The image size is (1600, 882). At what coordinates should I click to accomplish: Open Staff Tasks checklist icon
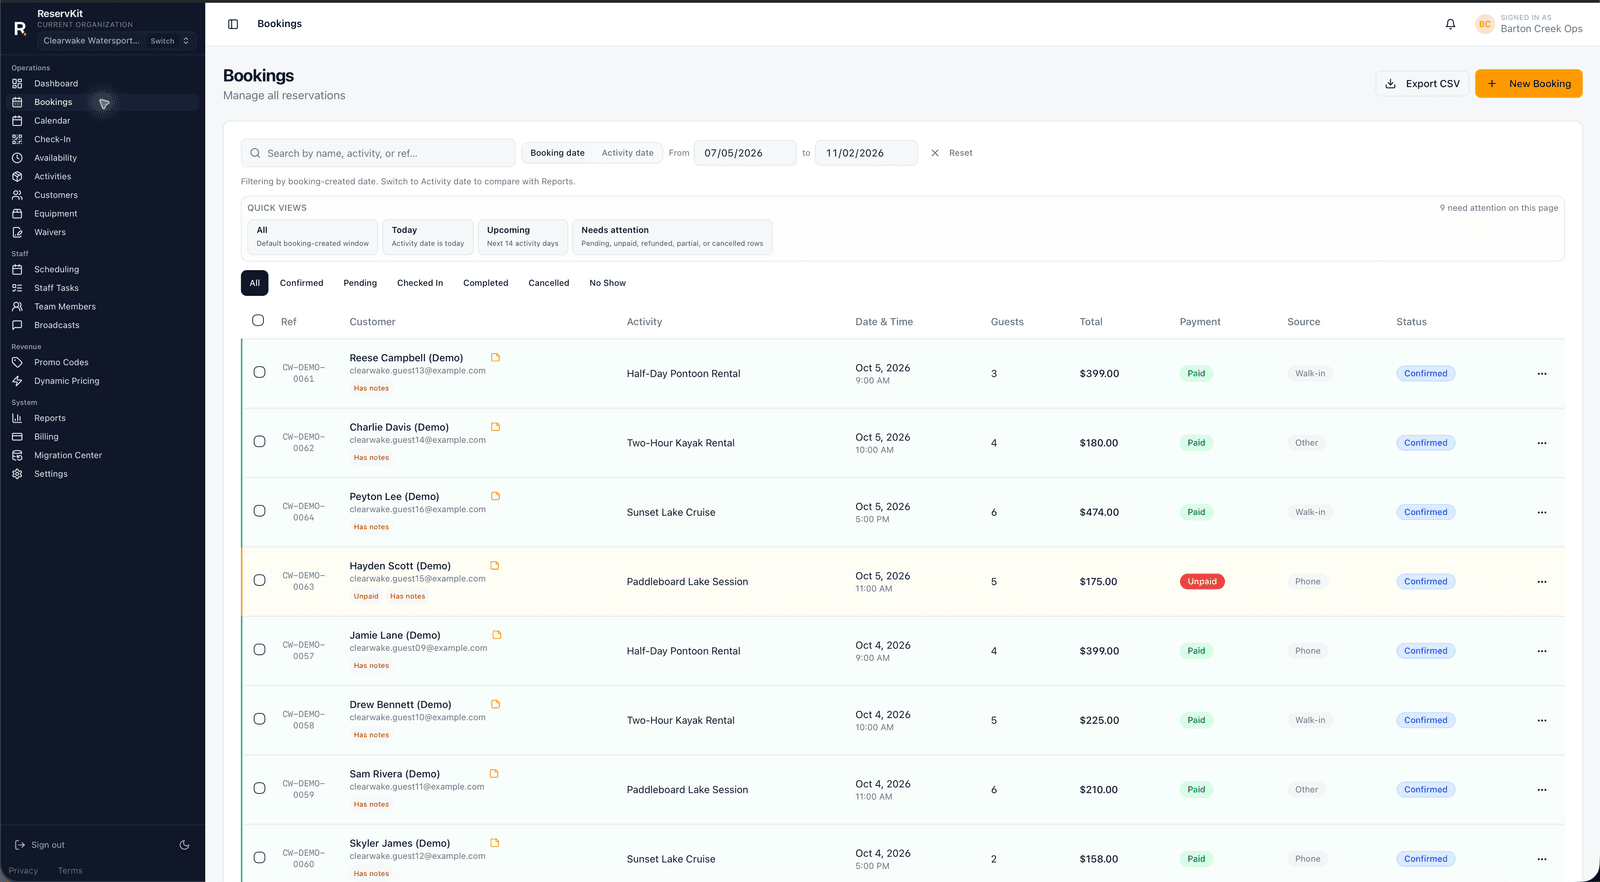click(17, 288)
